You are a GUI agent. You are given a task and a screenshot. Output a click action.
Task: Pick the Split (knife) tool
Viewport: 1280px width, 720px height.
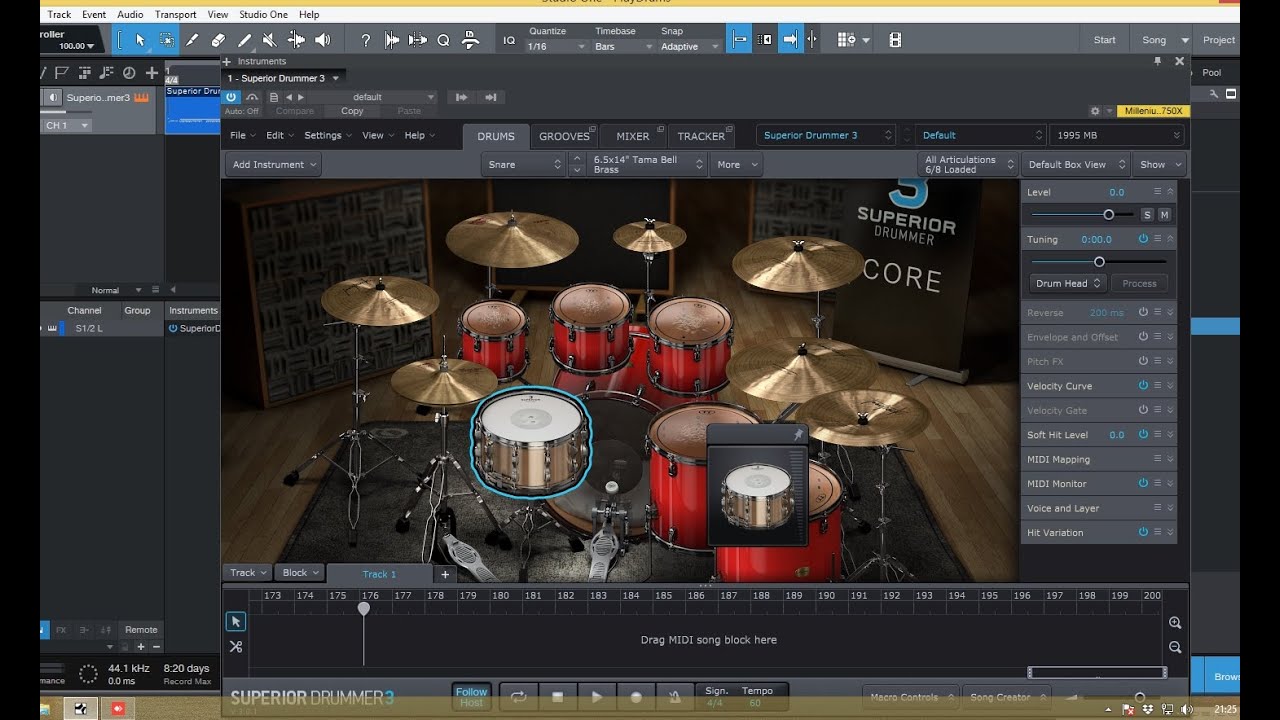pos(192,40)
